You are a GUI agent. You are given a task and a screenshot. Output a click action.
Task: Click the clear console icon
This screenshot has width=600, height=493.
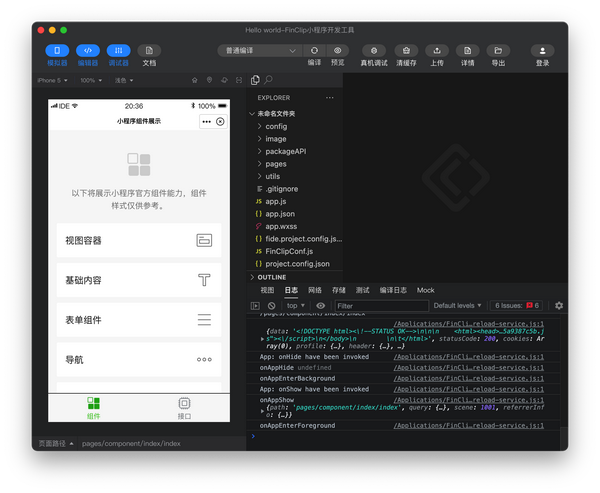tap(271, 306)
